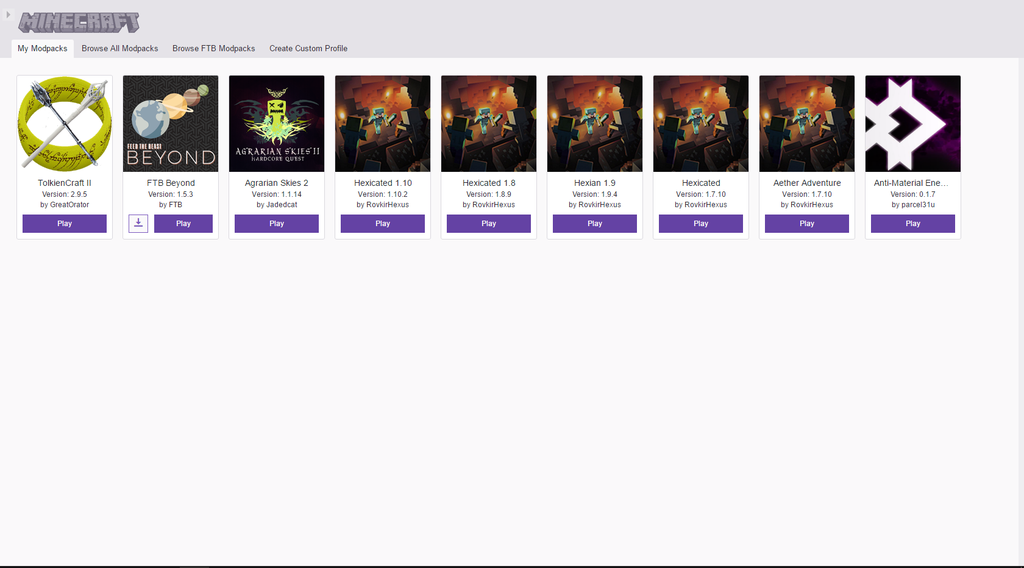Play TolkienCraft II modpack
Viewport: 1024px width, 568px height.
[x=65, y=223]
